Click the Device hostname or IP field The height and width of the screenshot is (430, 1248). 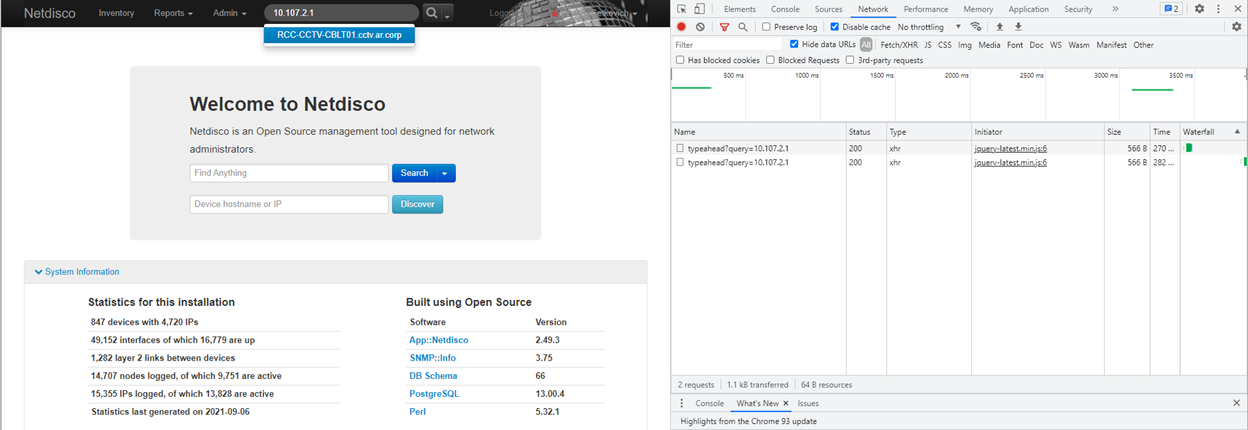289,204
